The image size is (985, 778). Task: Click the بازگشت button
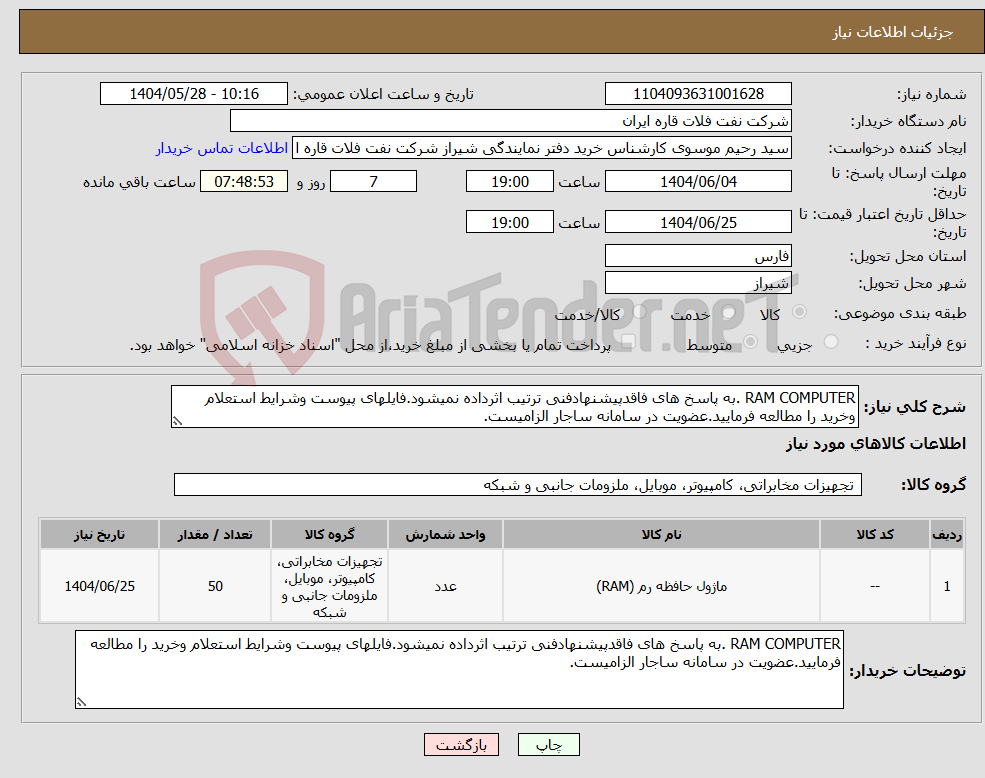click(x=460, y=744)
